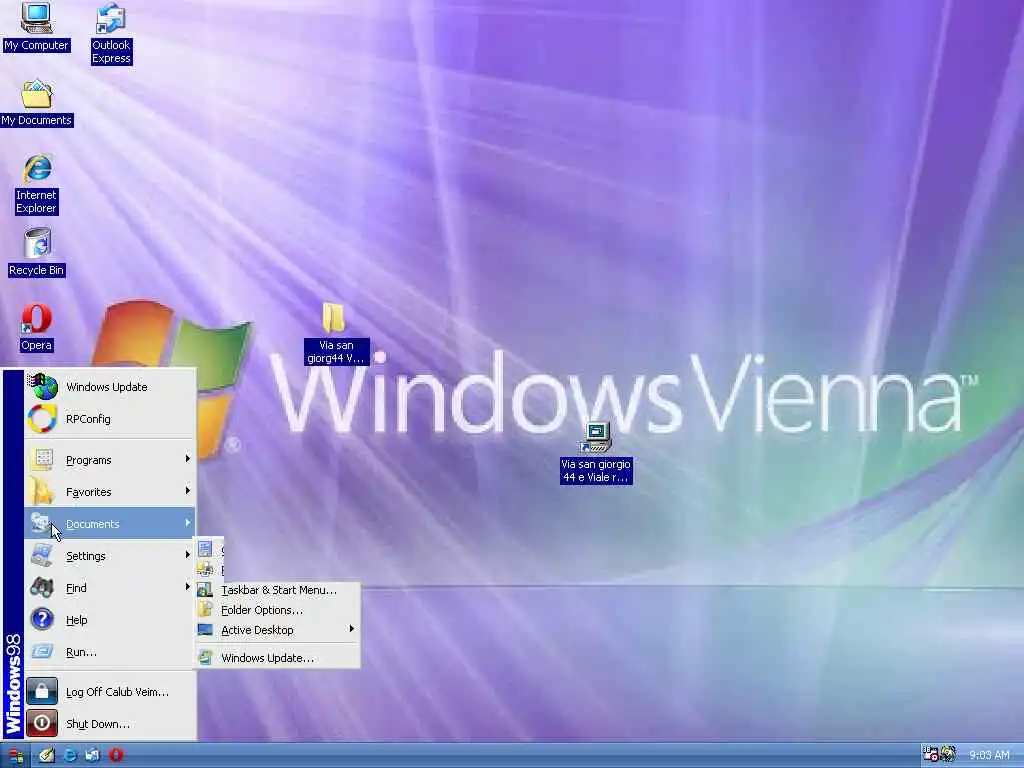Open Help from the Start menu
The image size is (1024, 768).
pyautogui.click(x=110, y=620)
